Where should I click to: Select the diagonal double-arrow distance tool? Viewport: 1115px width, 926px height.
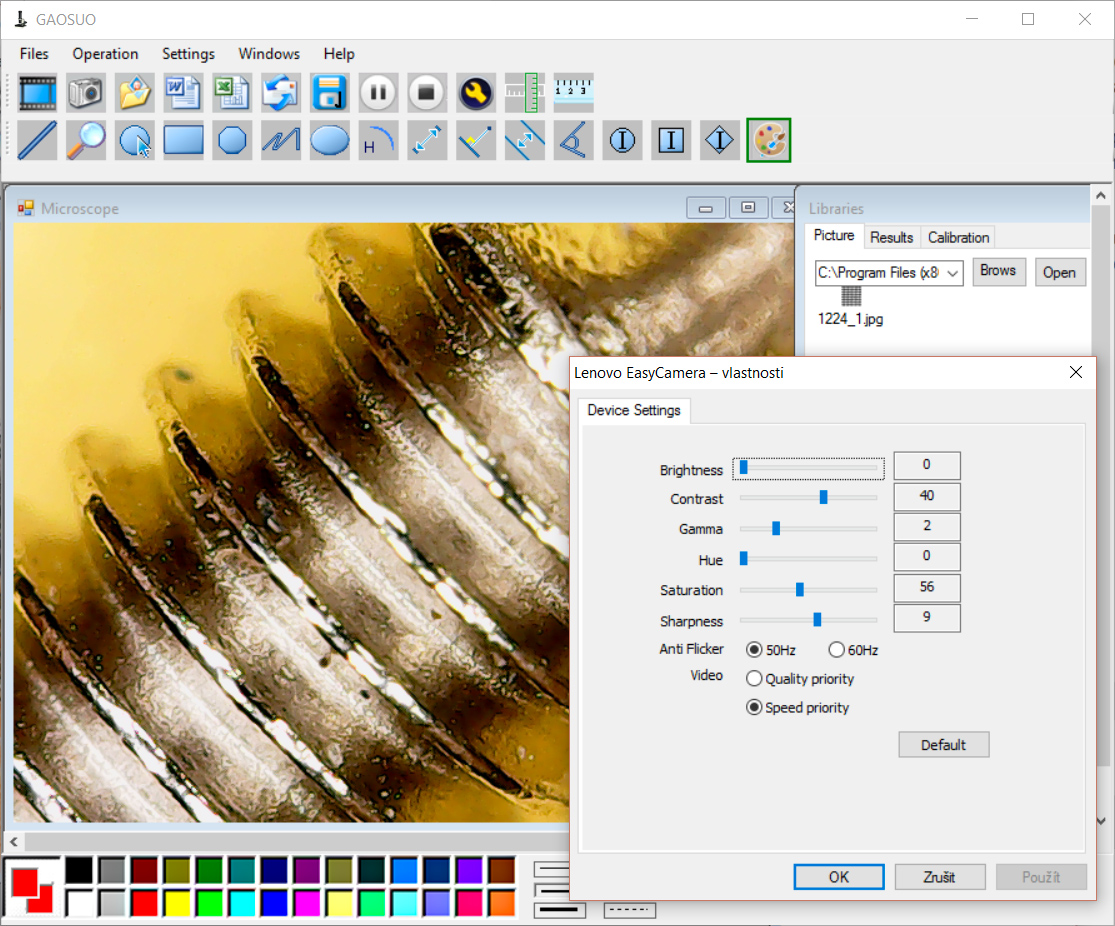coord(427,140)
